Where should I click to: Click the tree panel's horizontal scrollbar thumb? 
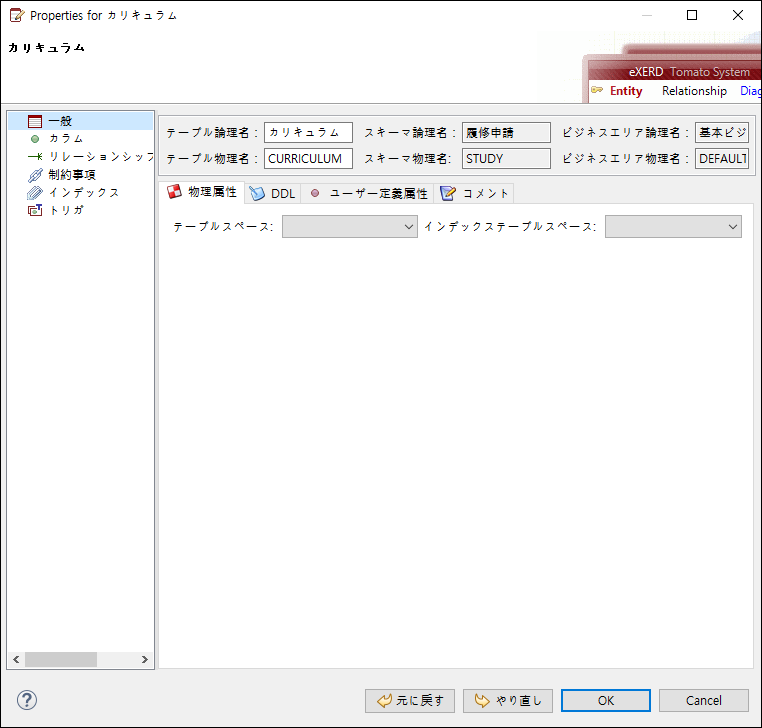61,659
